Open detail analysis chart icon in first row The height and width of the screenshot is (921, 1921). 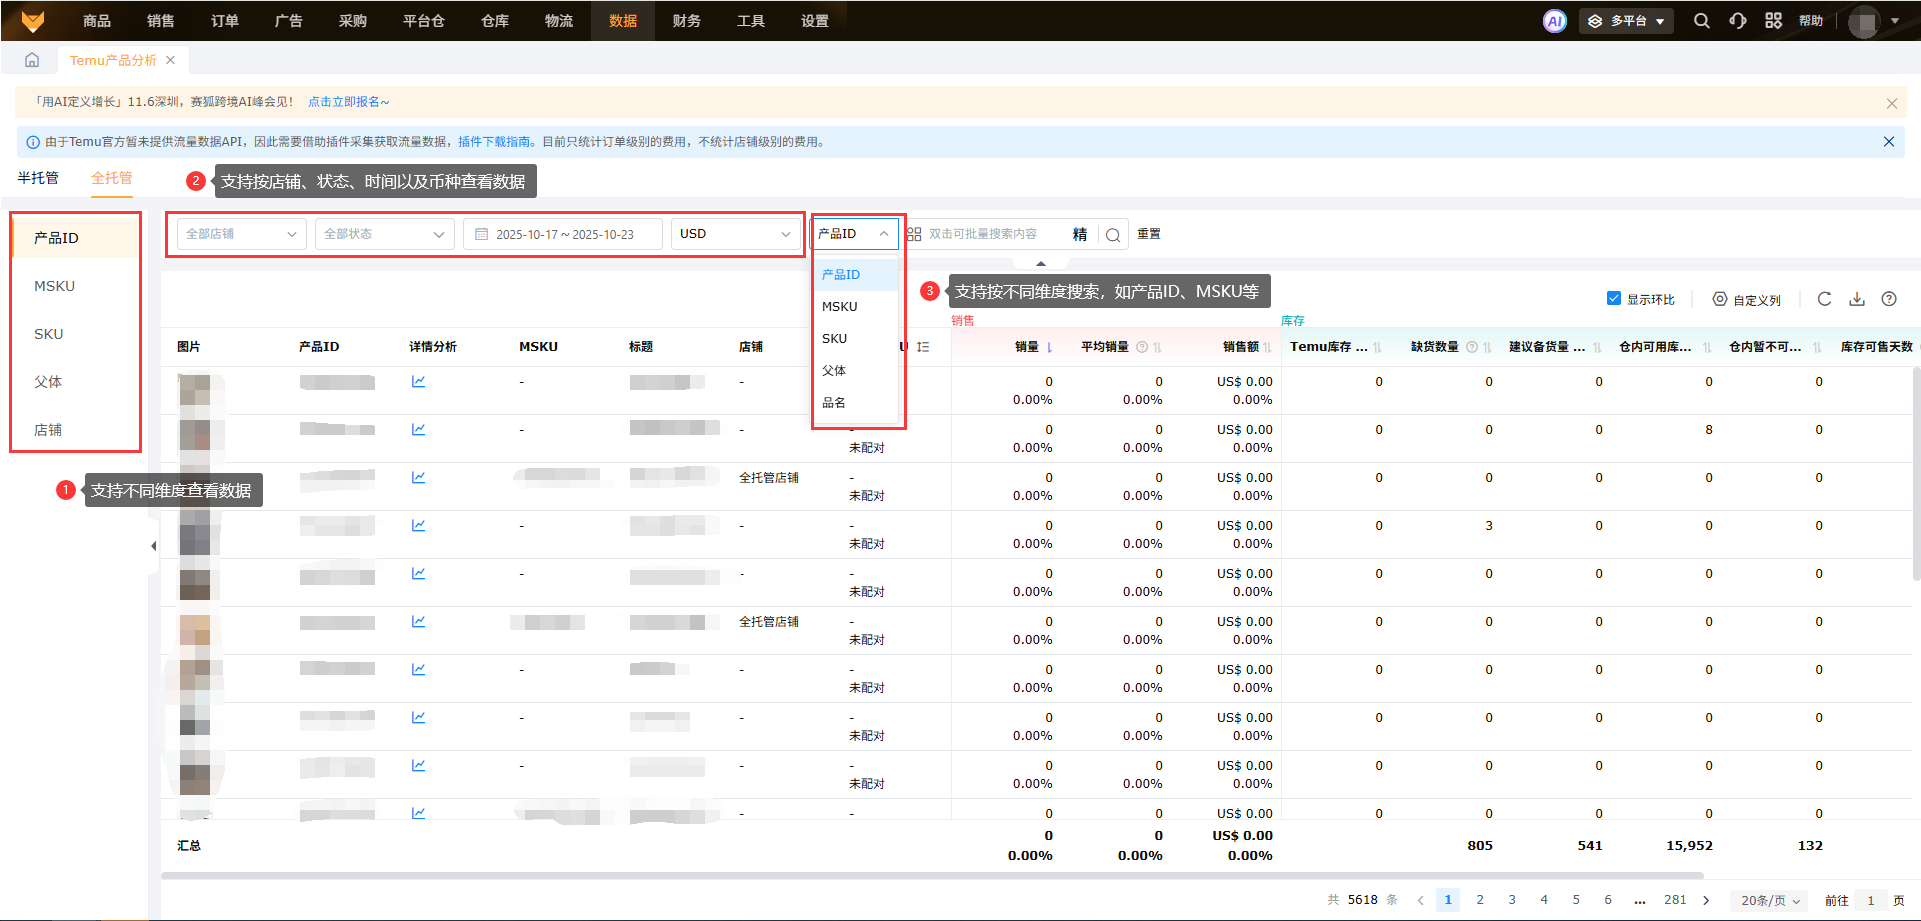(x=418, y=381)
